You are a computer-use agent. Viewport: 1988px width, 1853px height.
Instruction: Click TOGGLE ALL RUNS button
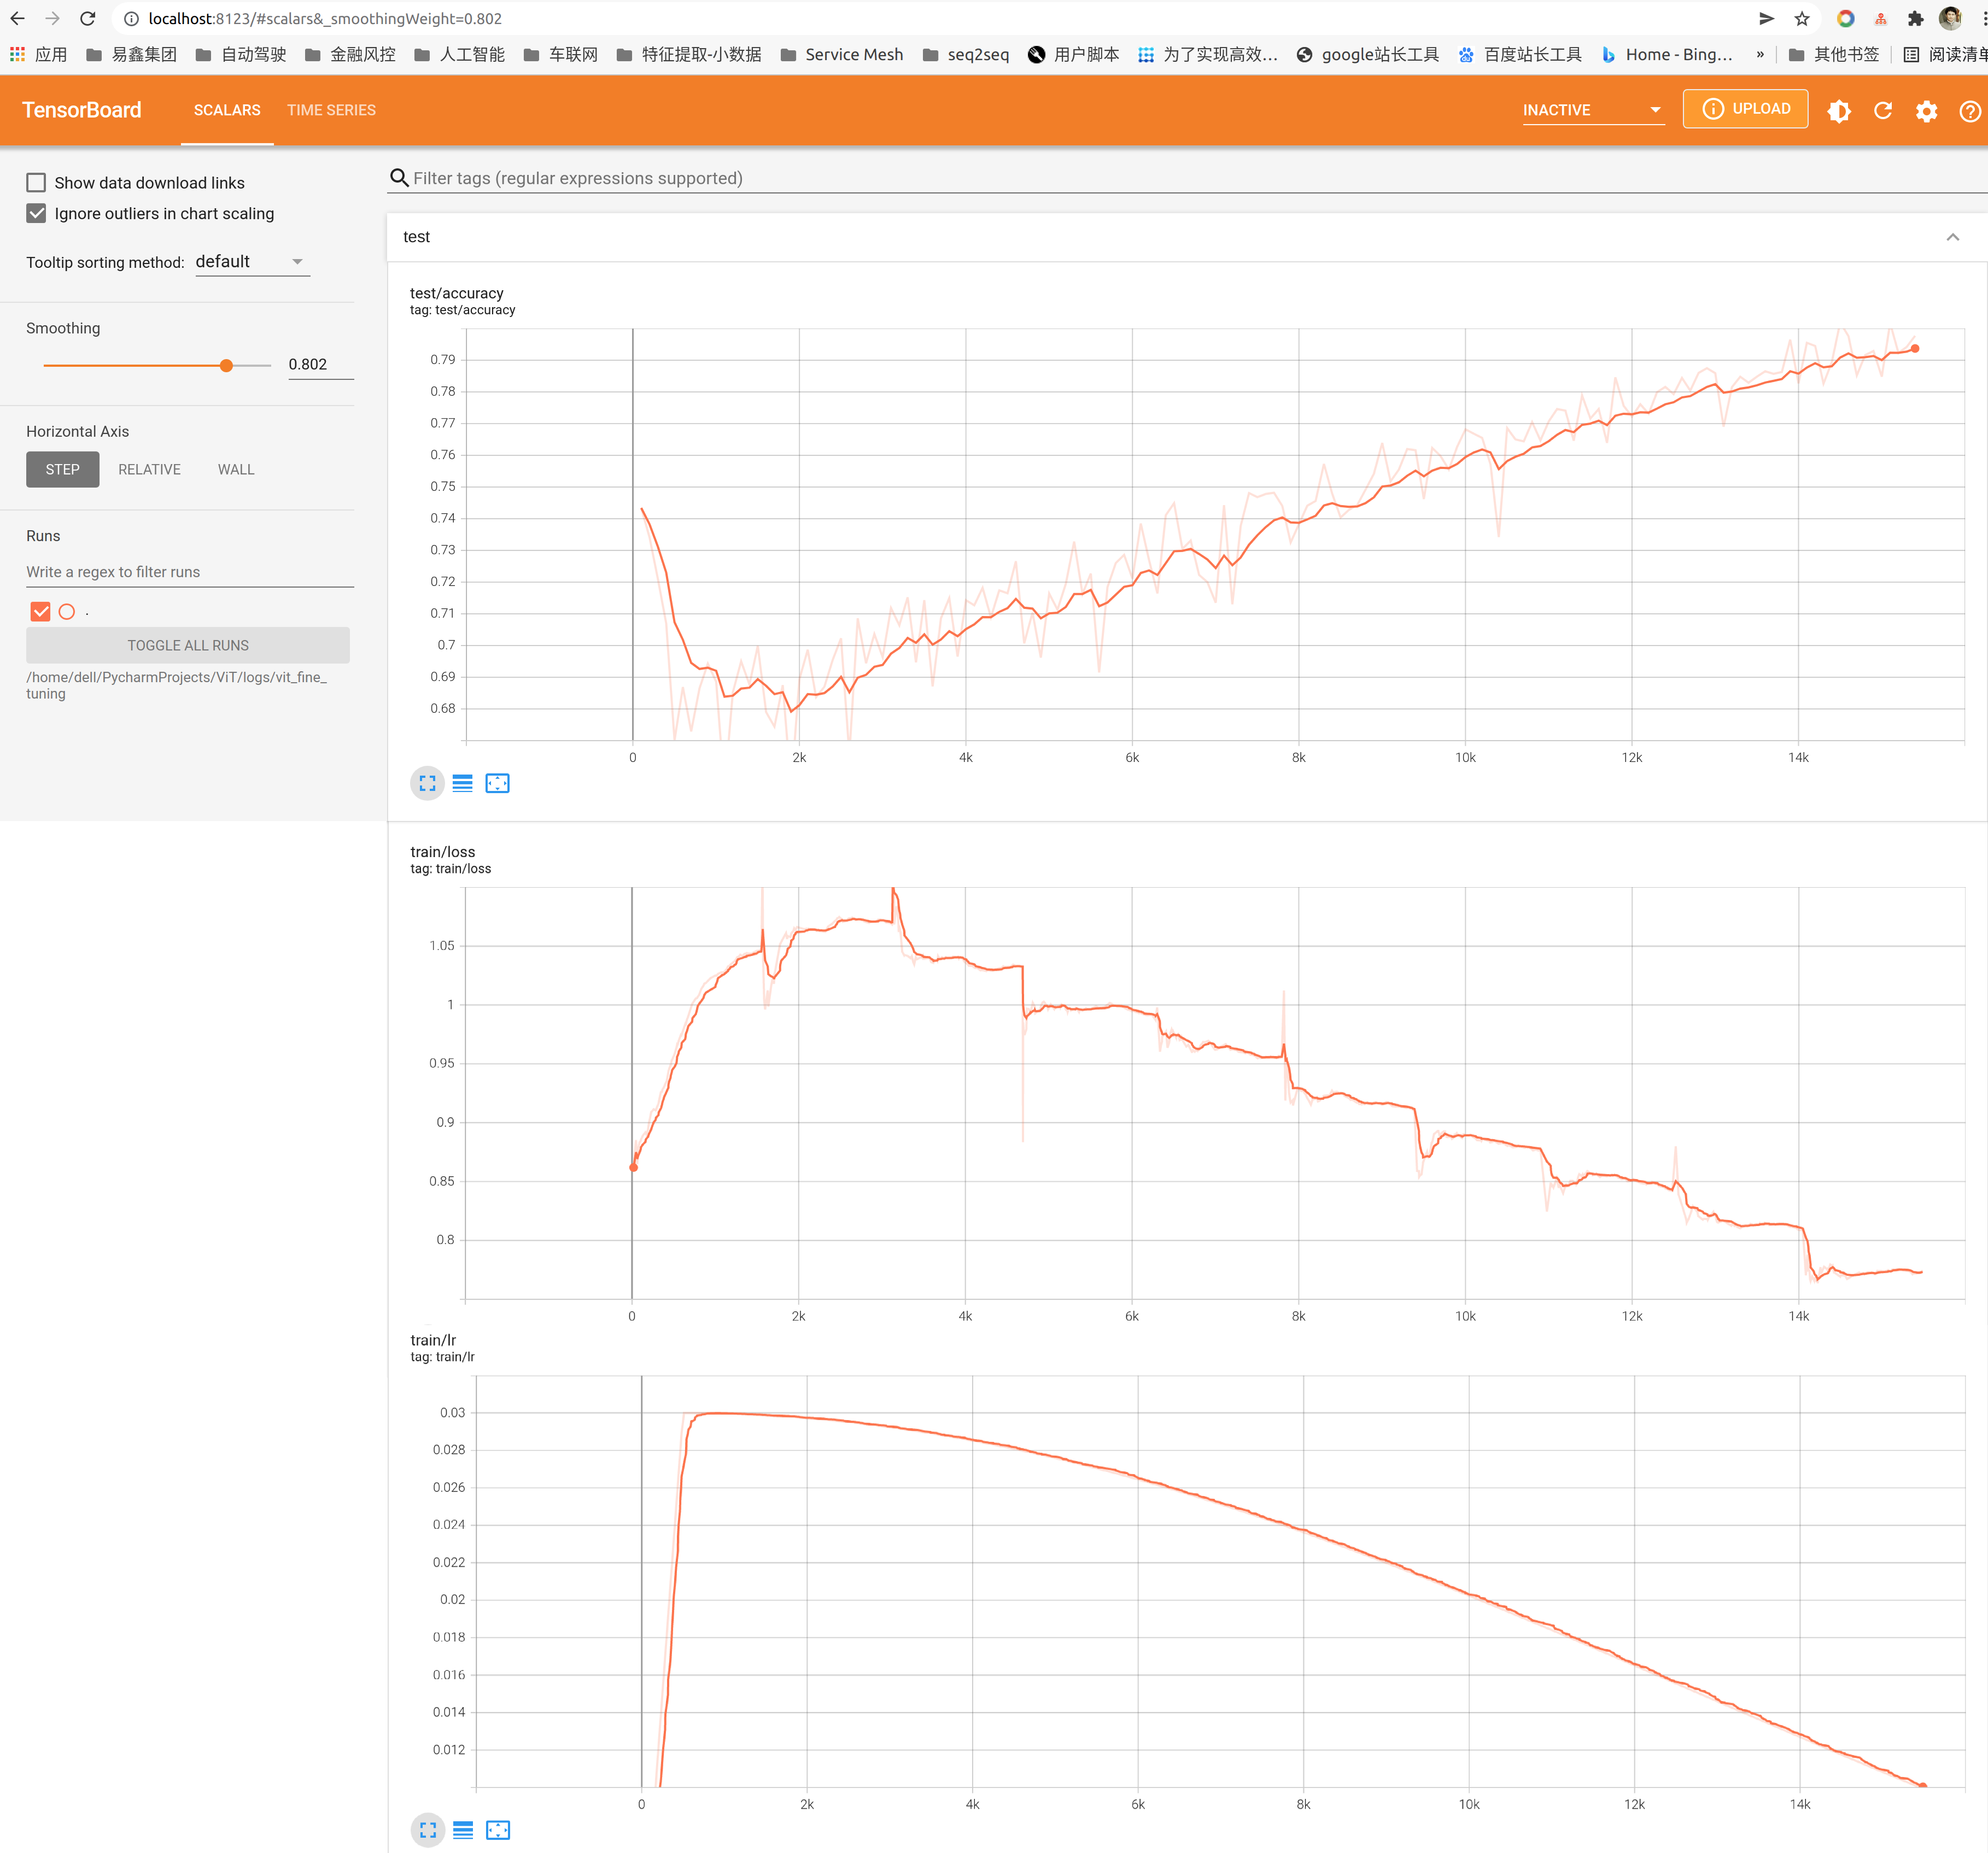coord(188,645)
